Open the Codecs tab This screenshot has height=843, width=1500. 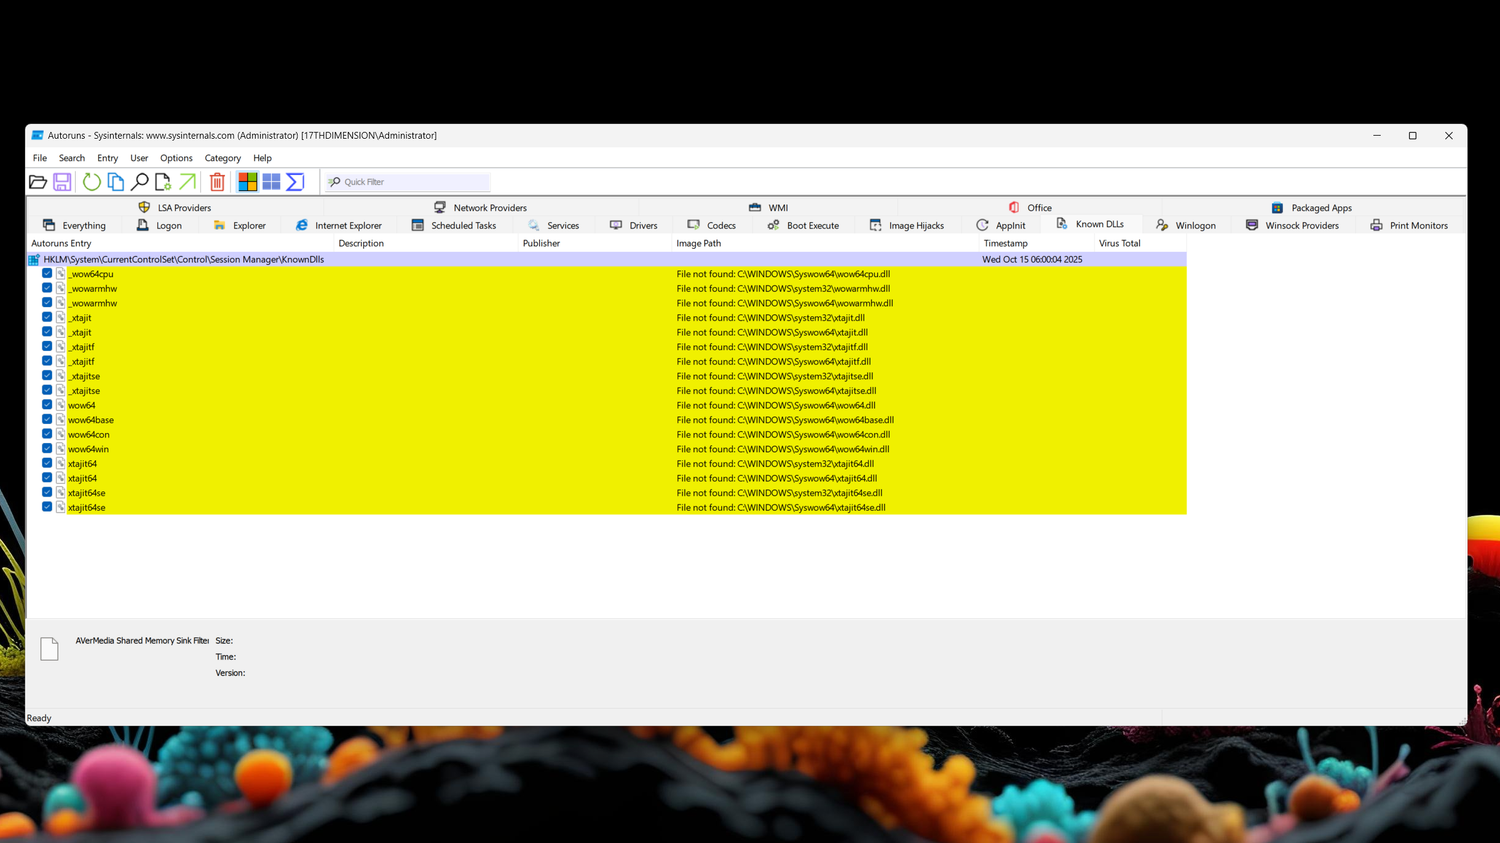tap(711, 225)
